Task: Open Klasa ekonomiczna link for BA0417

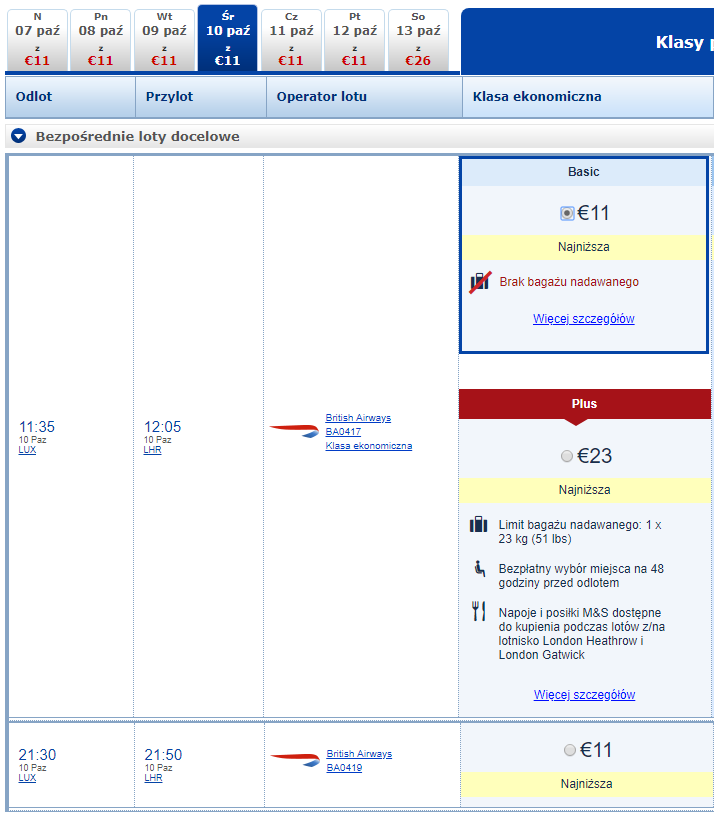Action: tap(368, 446)
